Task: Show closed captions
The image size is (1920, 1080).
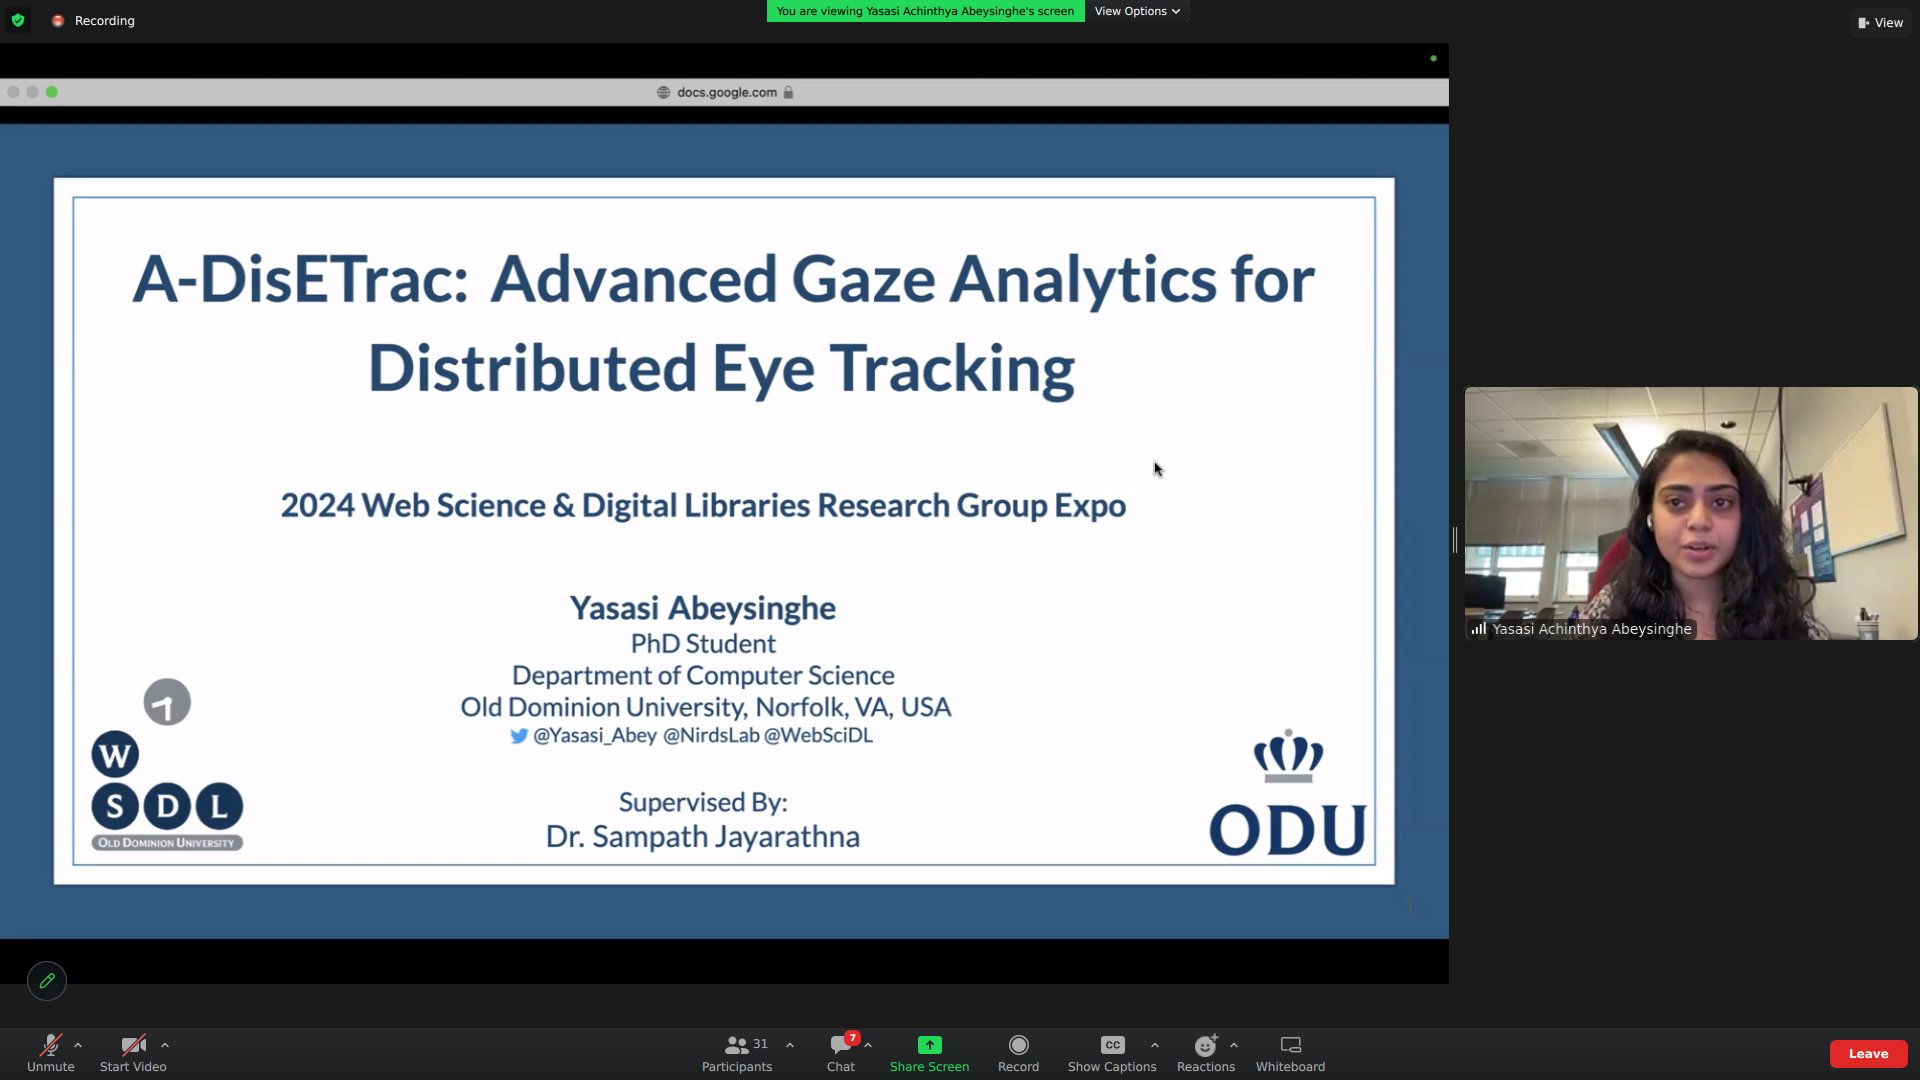Action: pos(1112,1053)
